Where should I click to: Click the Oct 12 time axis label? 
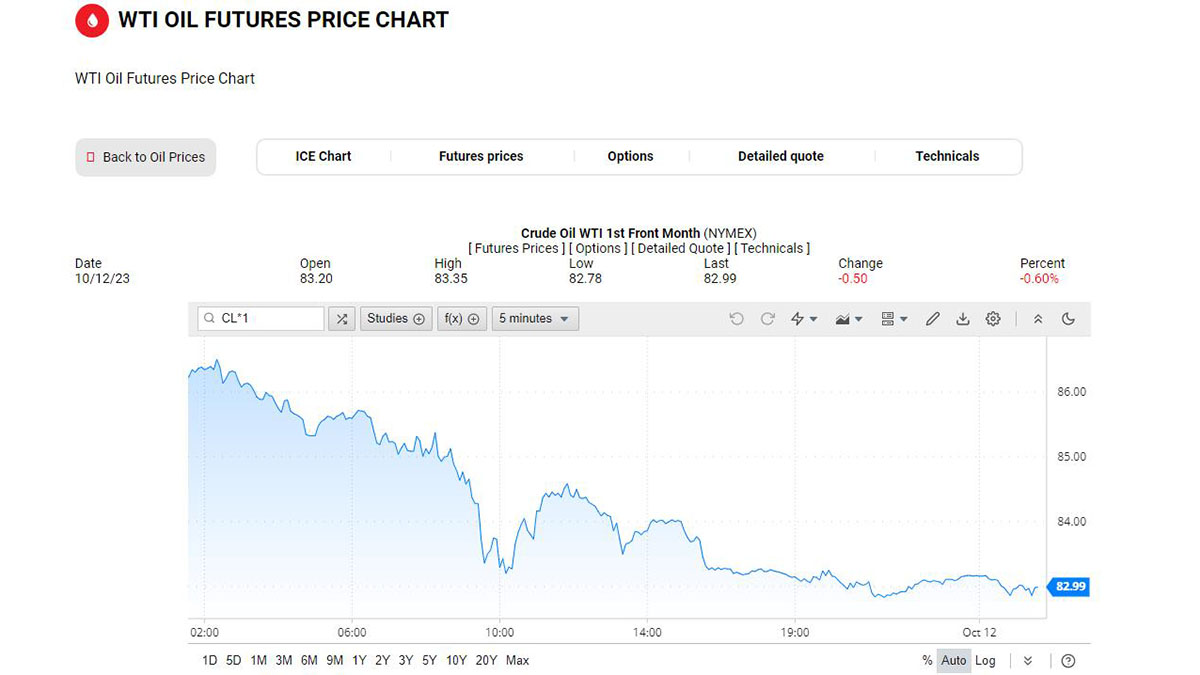point(980,632)
